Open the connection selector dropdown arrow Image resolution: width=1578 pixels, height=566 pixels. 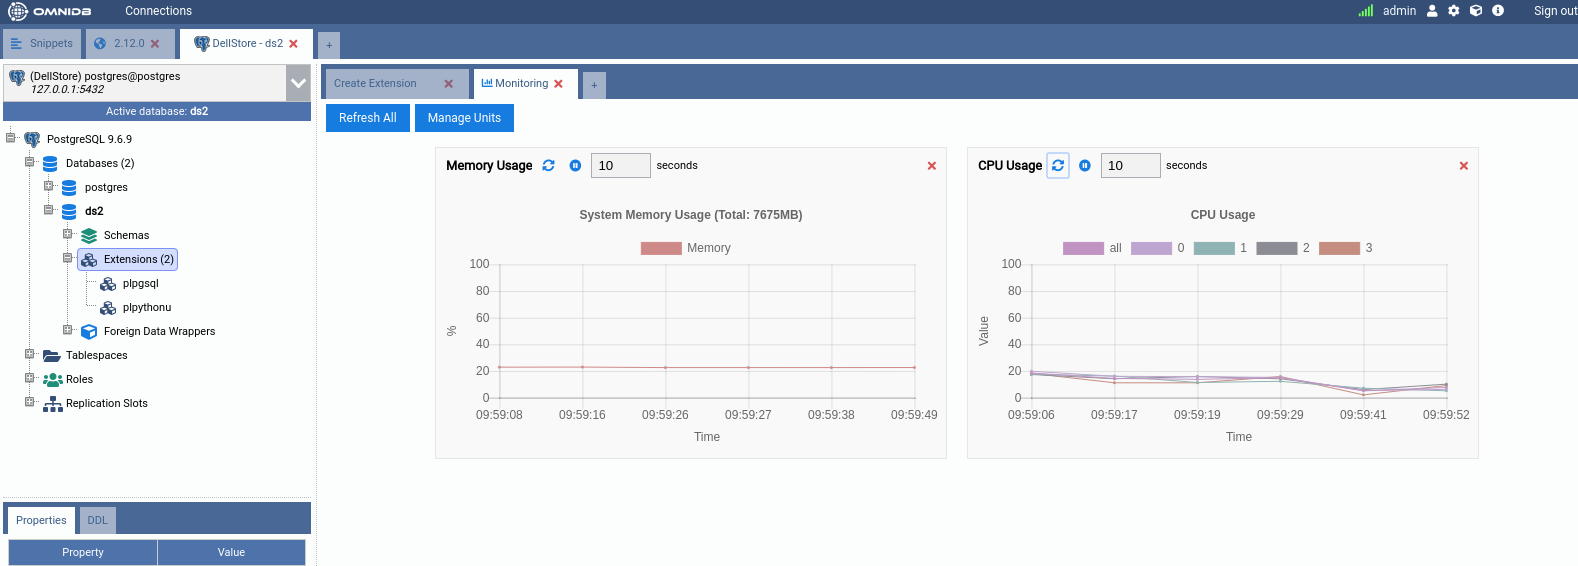tap(298, 83)
